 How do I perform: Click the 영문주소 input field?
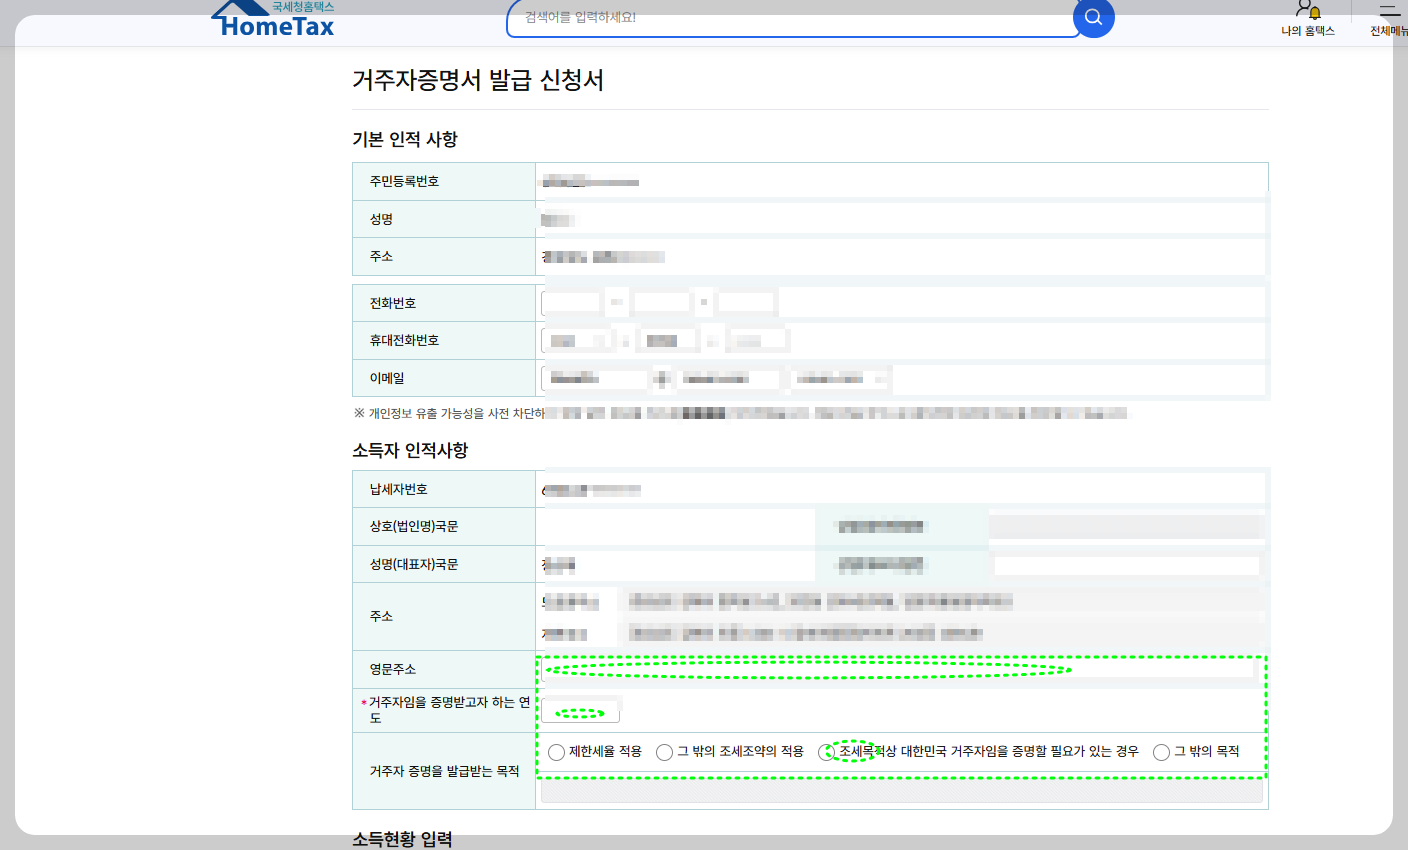click(x=897, y=669)
